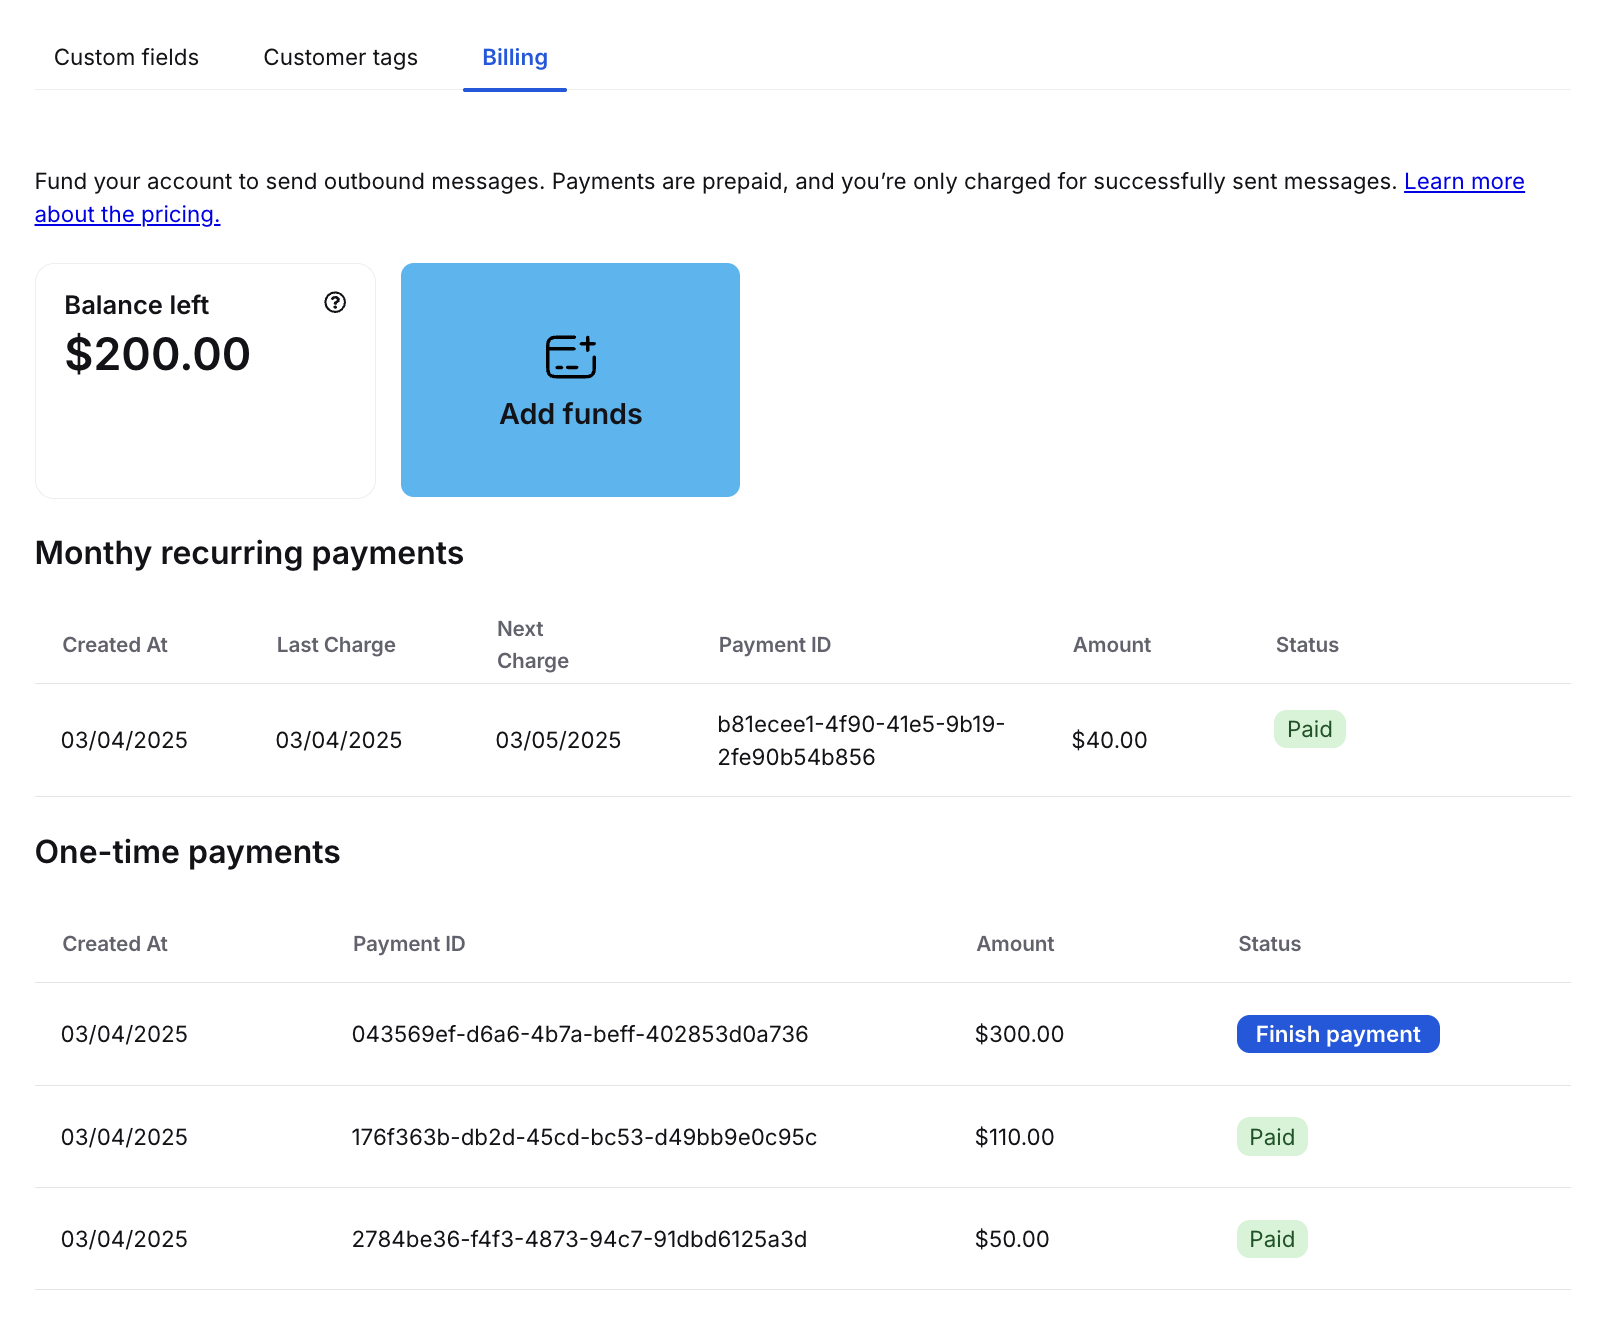Select the Billing tab

point(514,58)
